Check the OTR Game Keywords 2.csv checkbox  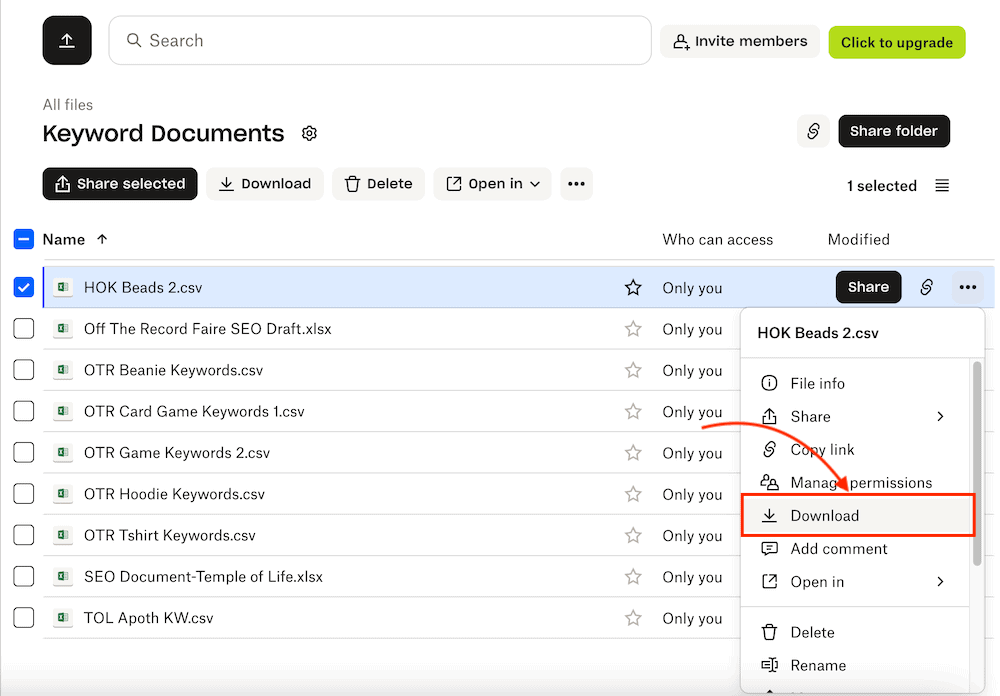pos(24,452)
